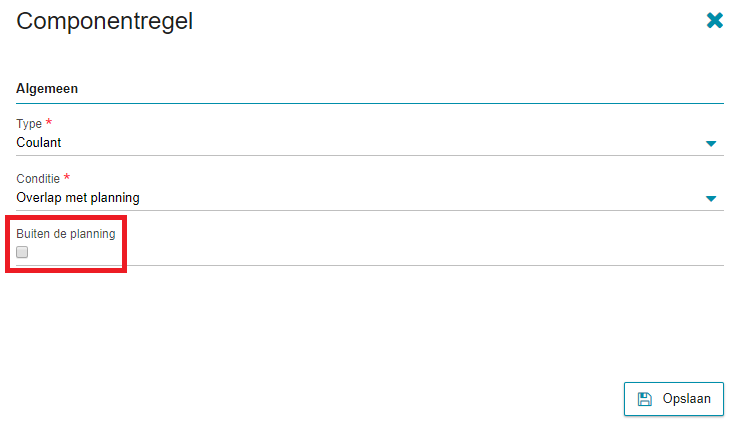Expand the Type dropdown arrow
Viewport: 740px width, 424px height.
[x=711, y=144]
